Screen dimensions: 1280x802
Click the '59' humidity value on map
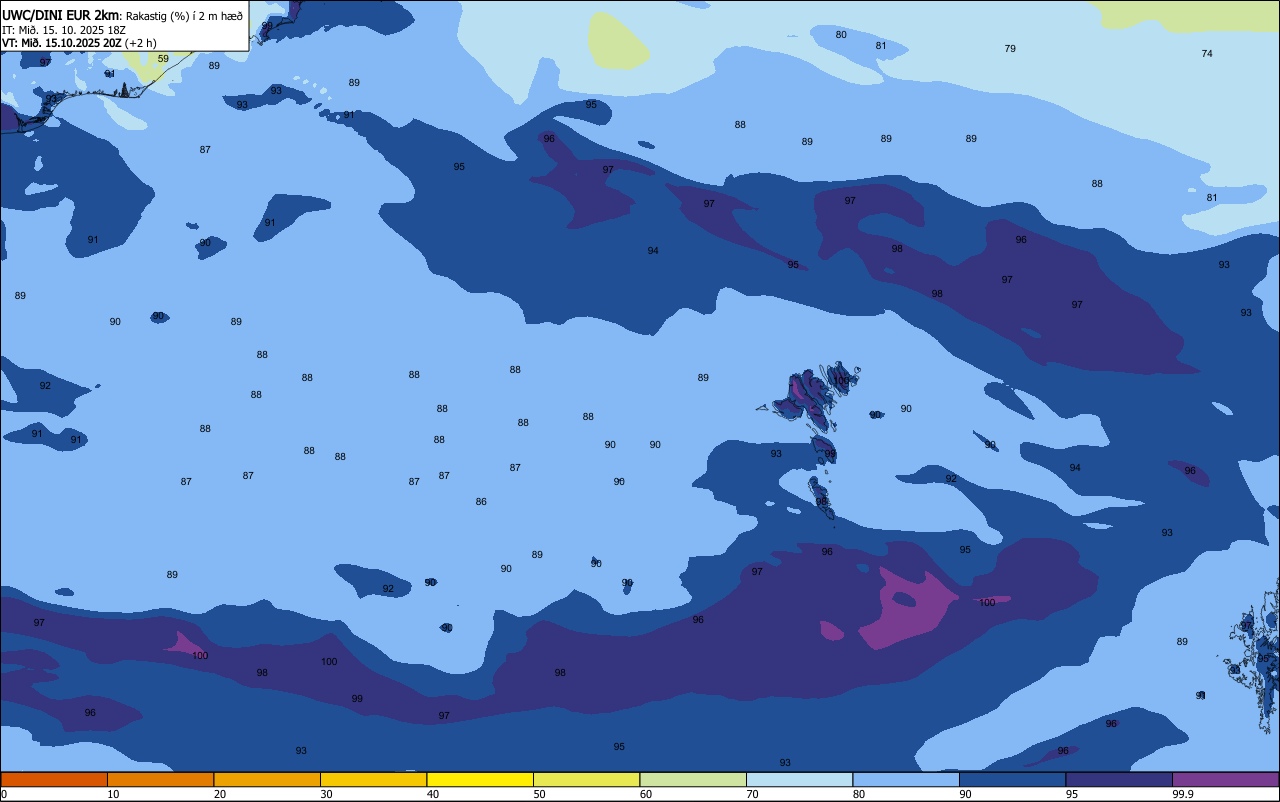point(163,59)
